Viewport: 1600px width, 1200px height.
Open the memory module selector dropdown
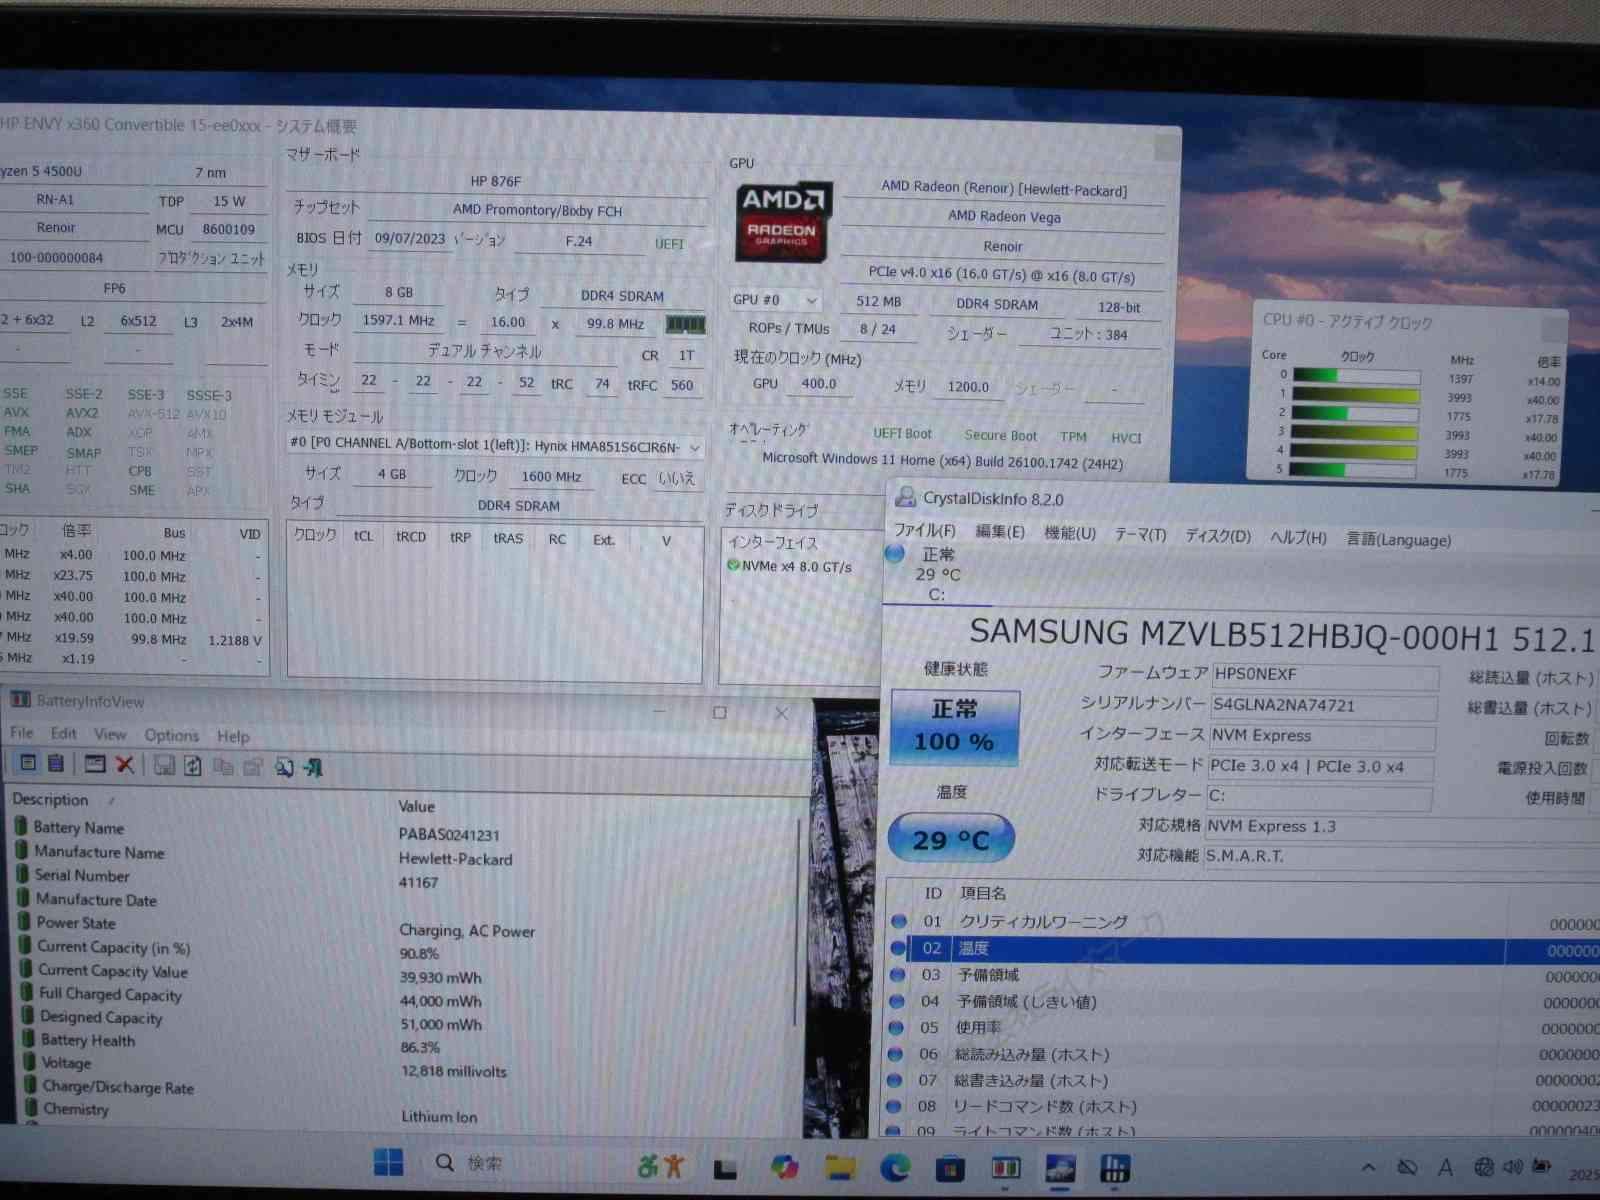coord(694,448)
